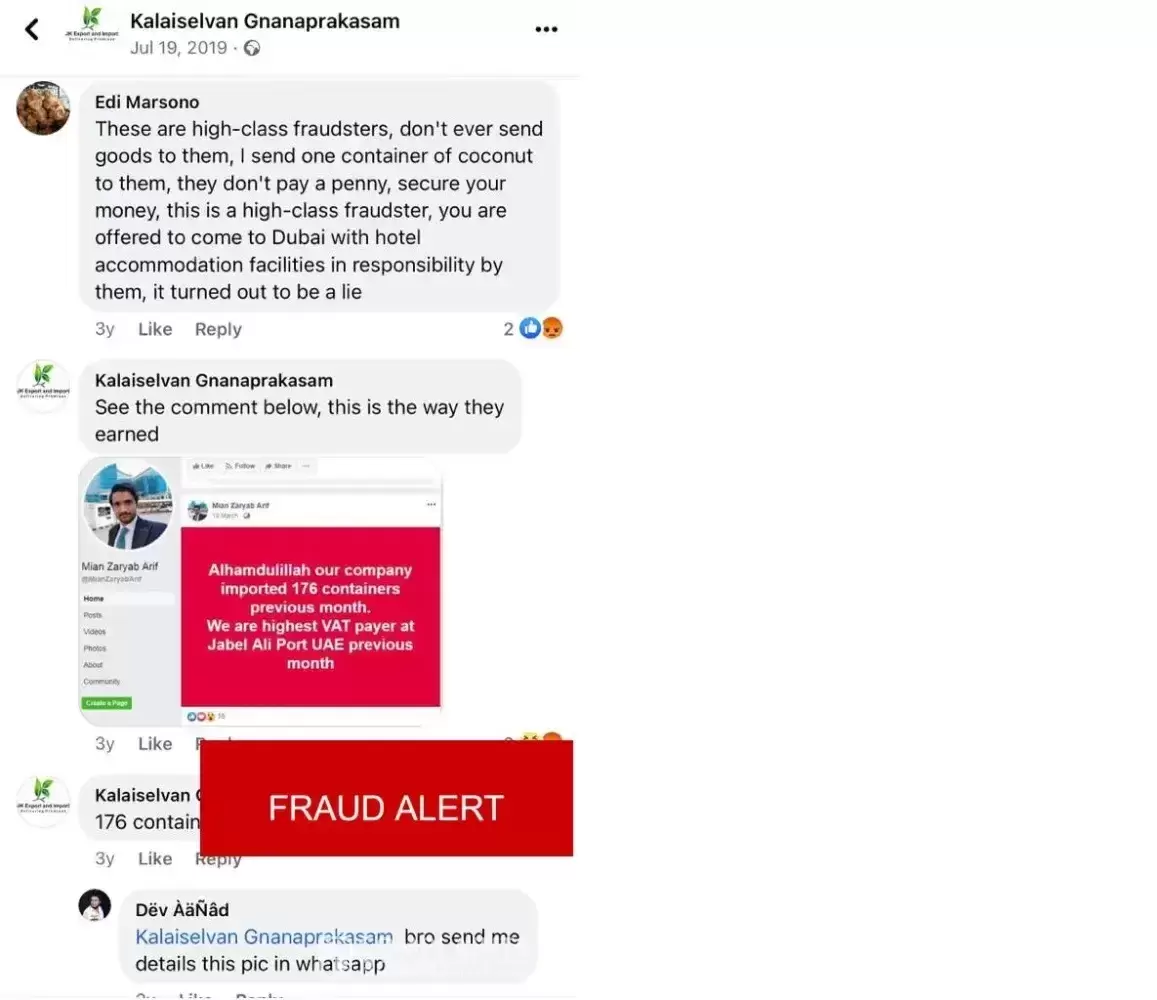Click the Edi Marsono commenter name

tap(147, 102)
